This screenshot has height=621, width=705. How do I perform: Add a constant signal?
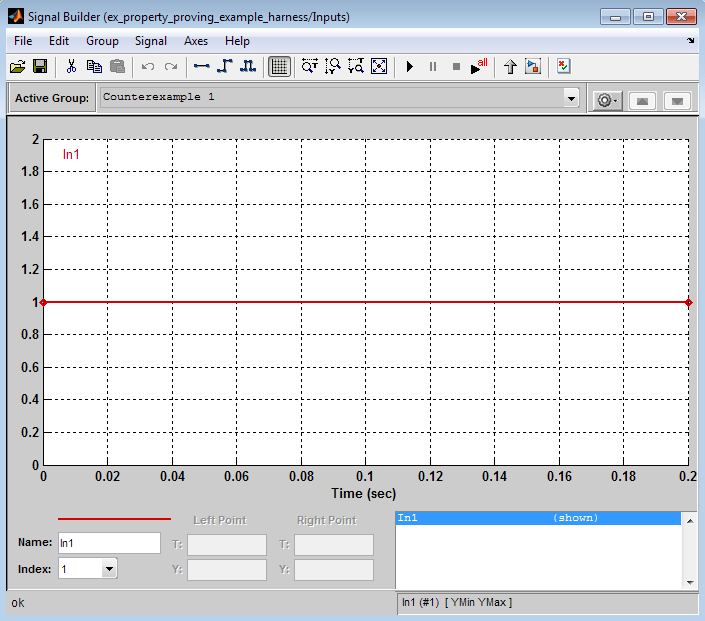point(201,67)
